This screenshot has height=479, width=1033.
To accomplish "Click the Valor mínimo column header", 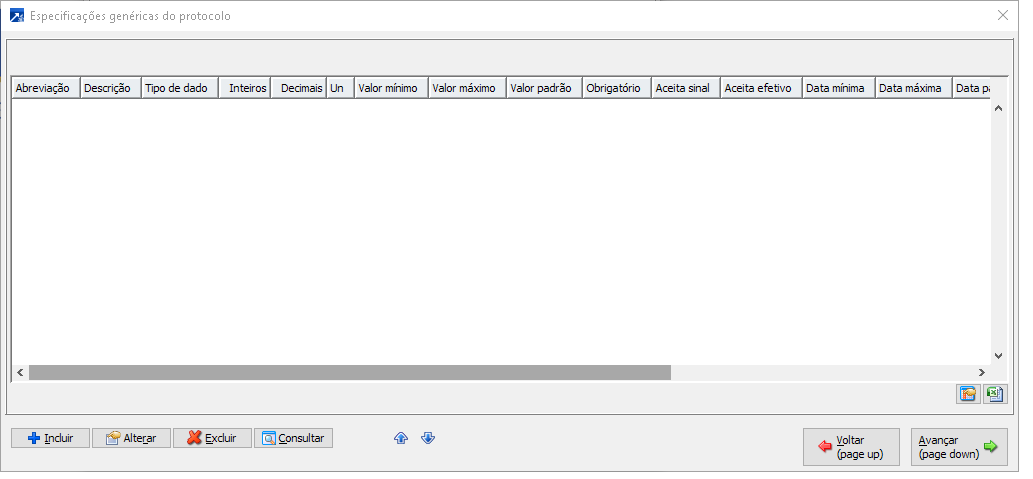I will pos(391,88).
